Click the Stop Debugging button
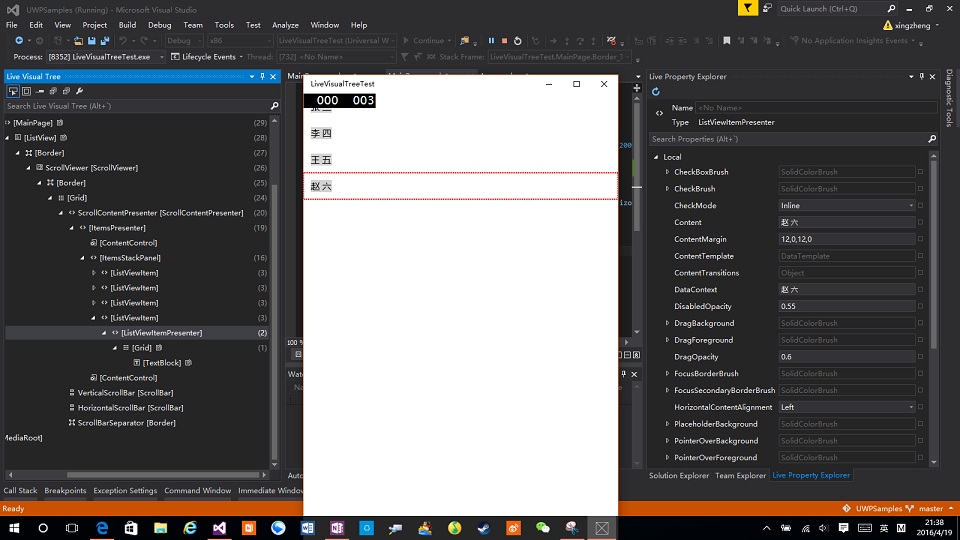This screenshot has height=540, width=960. point(504,41)
